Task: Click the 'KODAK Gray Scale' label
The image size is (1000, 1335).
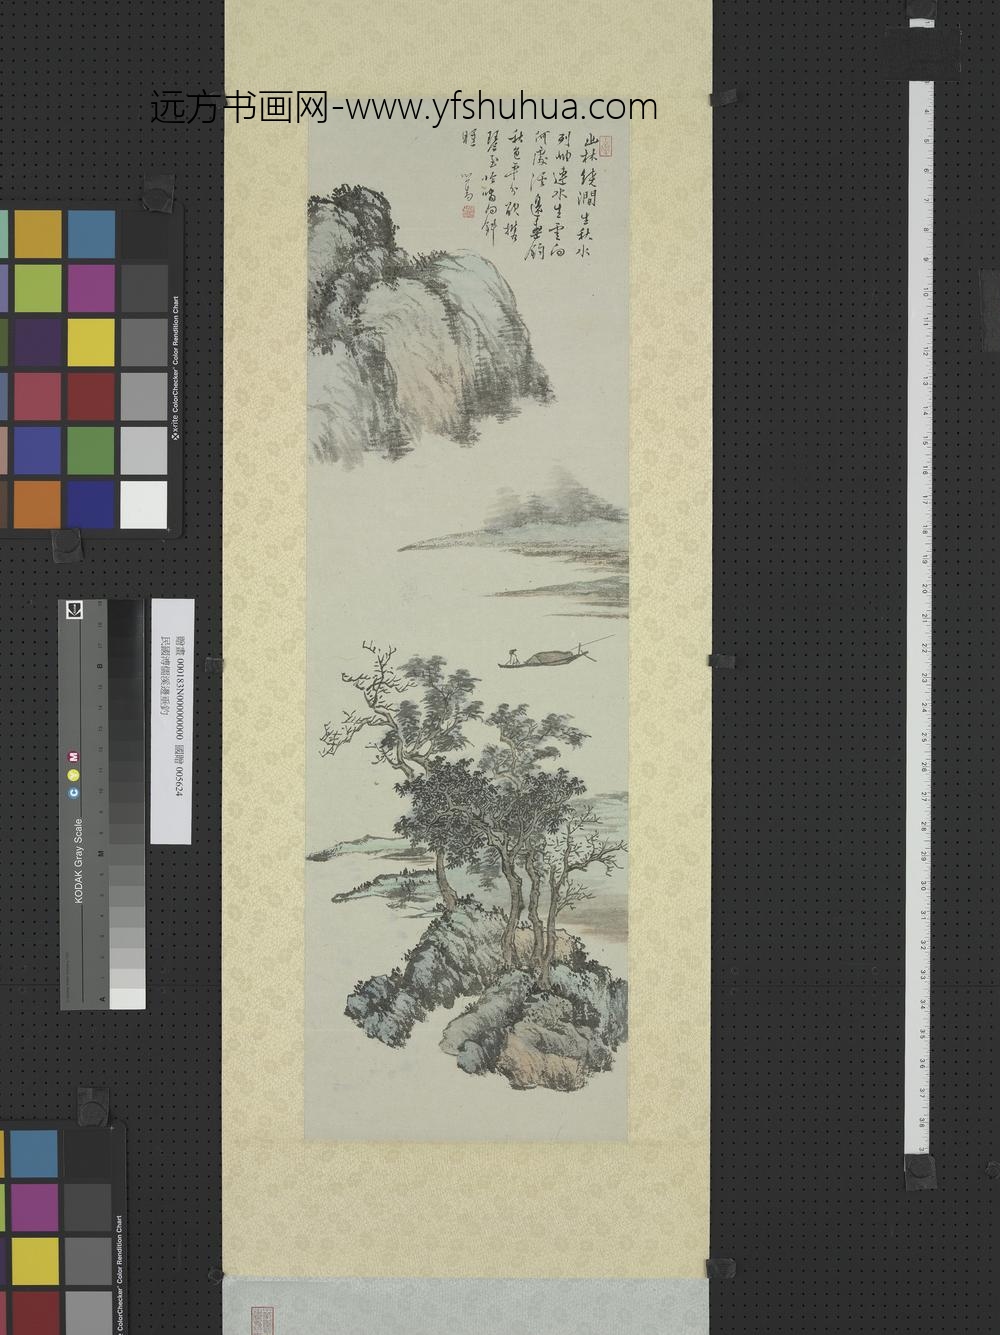Action: pyautogui.click(x=79, y=861)
